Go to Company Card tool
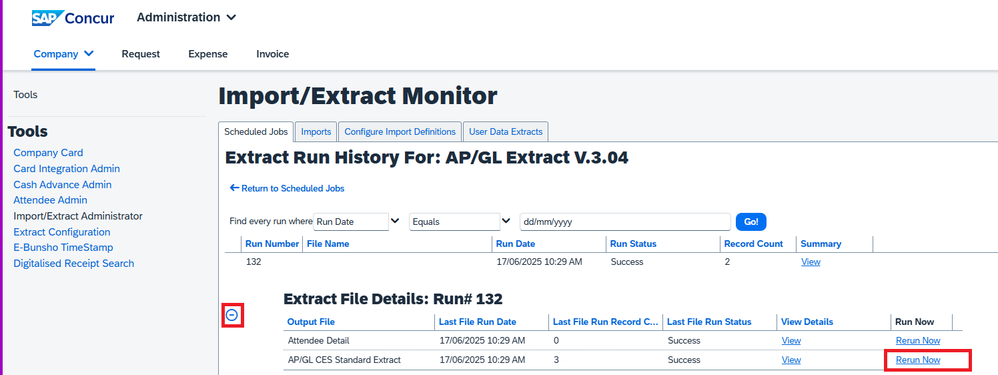998x375 pixels. click(x=48, y=153)
